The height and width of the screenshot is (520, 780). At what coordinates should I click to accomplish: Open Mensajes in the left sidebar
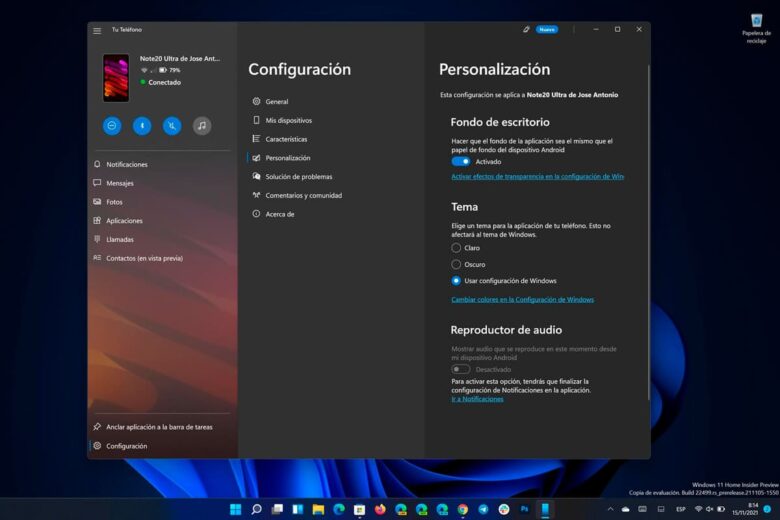[x=120, y=183]
